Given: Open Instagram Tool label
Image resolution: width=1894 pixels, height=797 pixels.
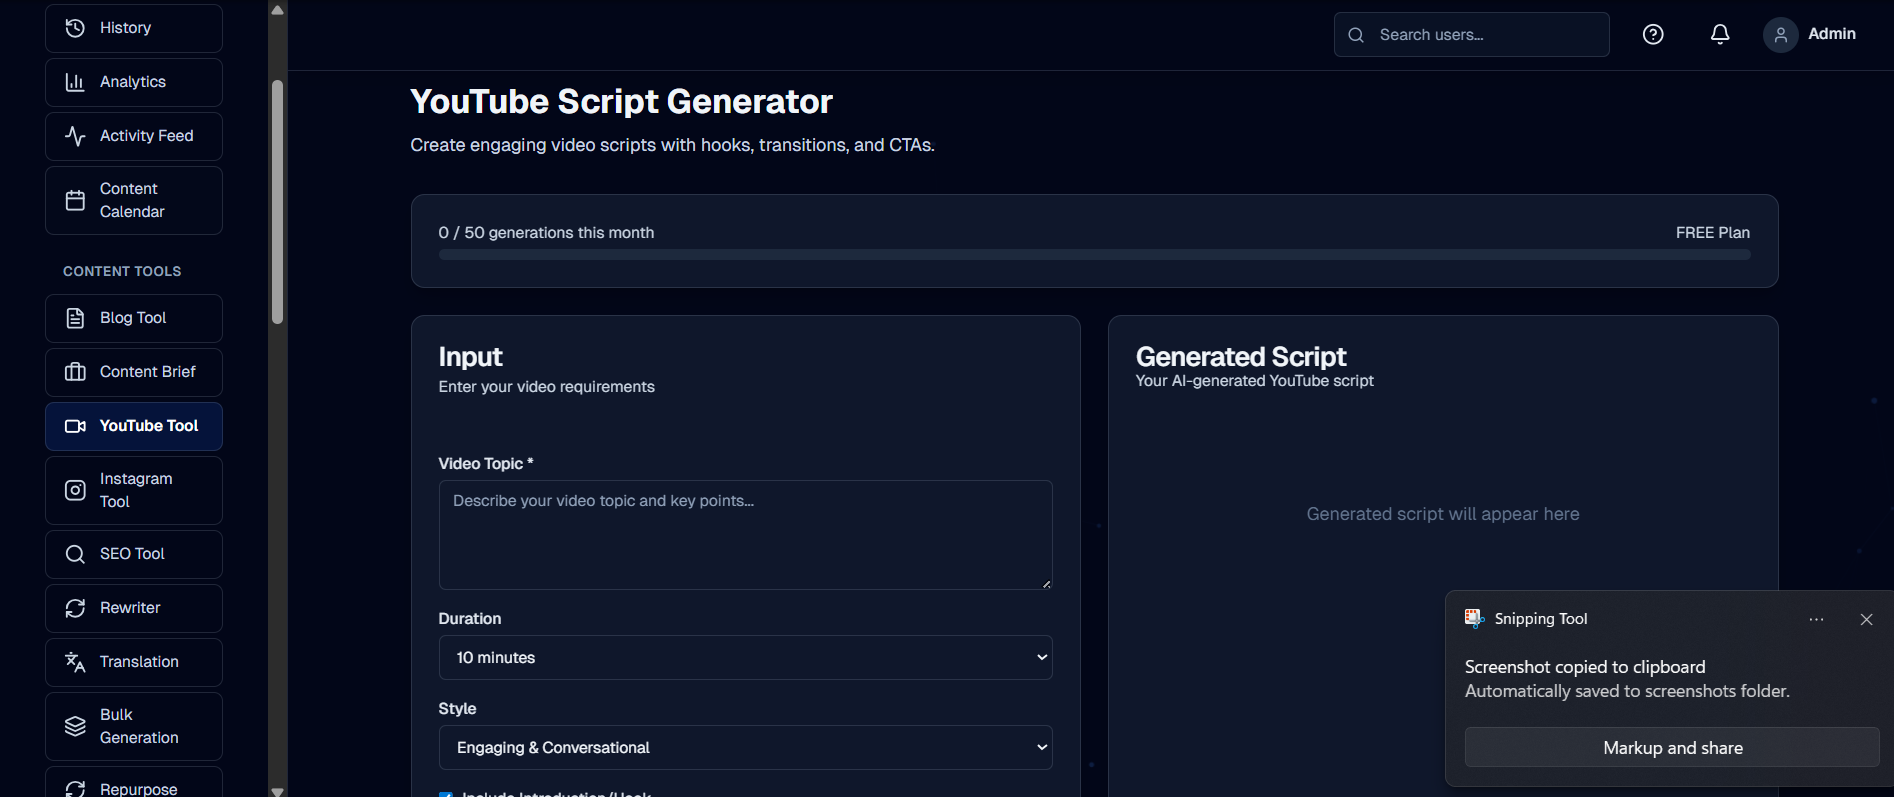Looking at the screenshot, I should point(136,490).
